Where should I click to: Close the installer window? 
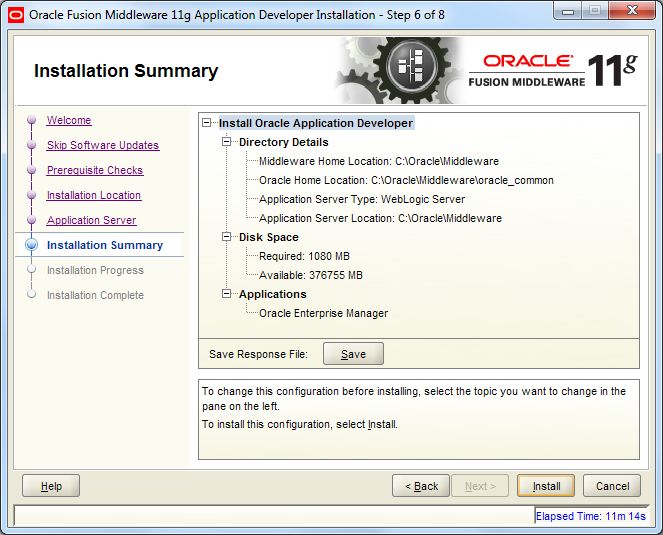(x=632, y=11)
